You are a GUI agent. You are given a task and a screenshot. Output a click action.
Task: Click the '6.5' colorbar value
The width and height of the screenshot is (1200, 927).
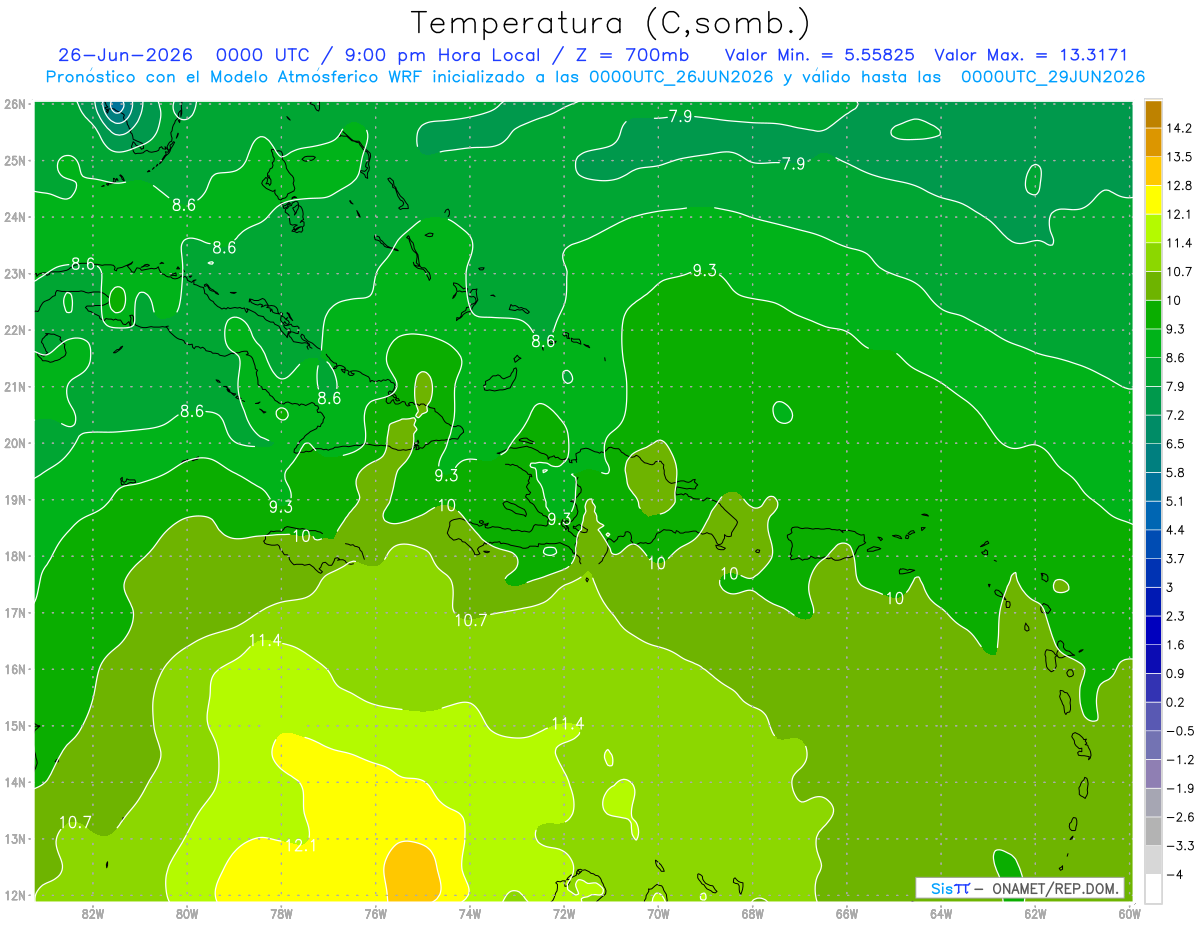(x=1177, y=443)
